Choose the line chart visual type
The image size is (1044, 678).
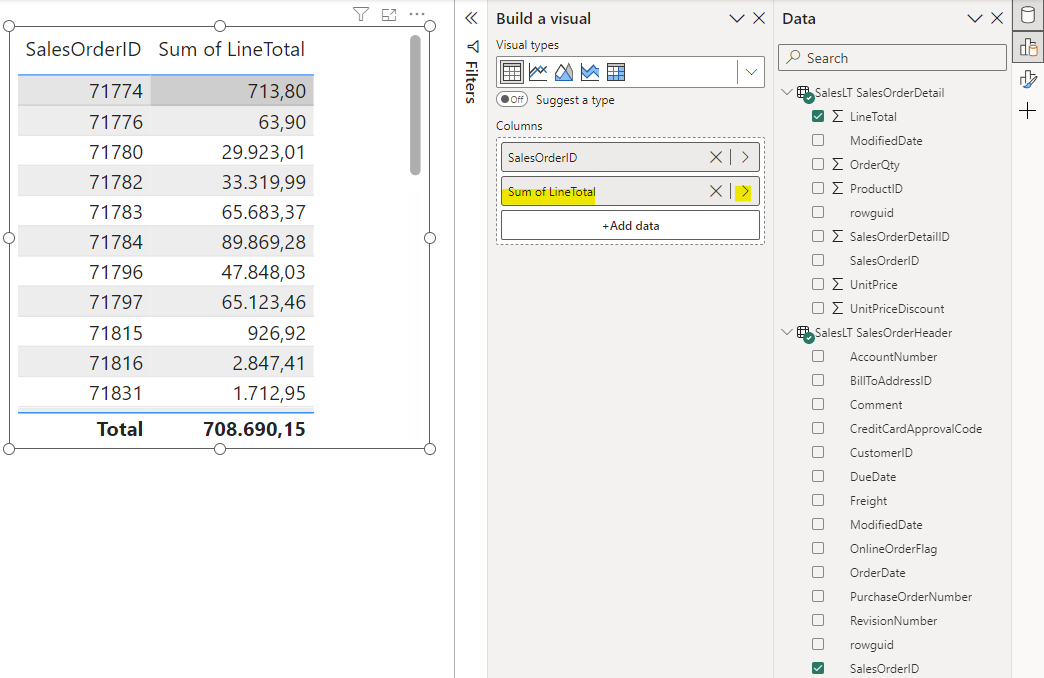pyautogui.click(x=538, y=72)
